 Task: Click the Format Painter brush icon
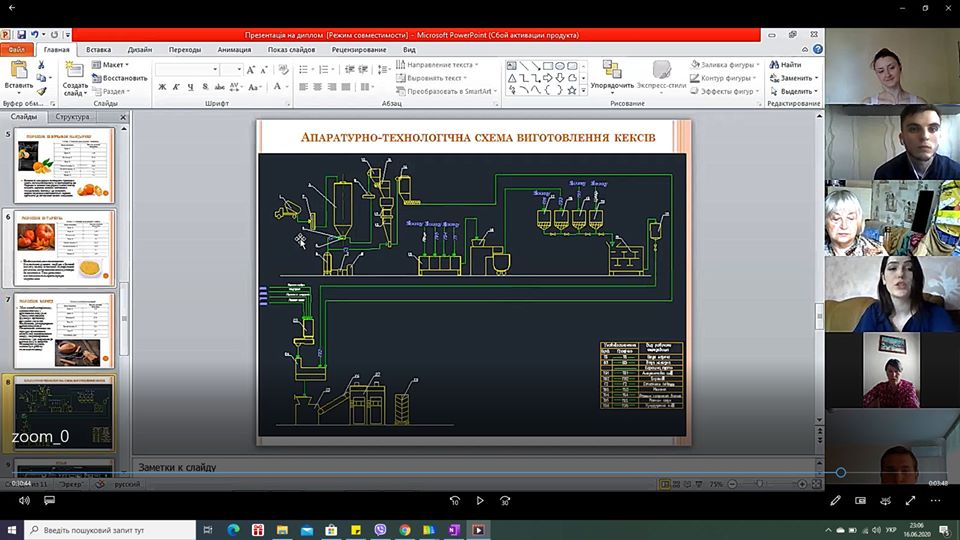(42, 92)
